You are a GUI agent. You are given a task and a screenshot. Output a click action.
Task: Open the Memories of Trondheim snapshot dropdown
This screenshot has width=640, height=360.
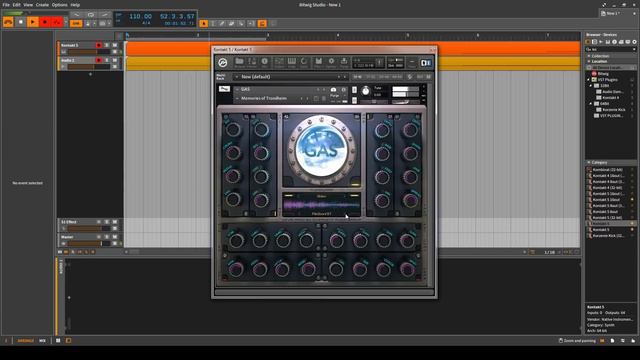click(237, 98)
